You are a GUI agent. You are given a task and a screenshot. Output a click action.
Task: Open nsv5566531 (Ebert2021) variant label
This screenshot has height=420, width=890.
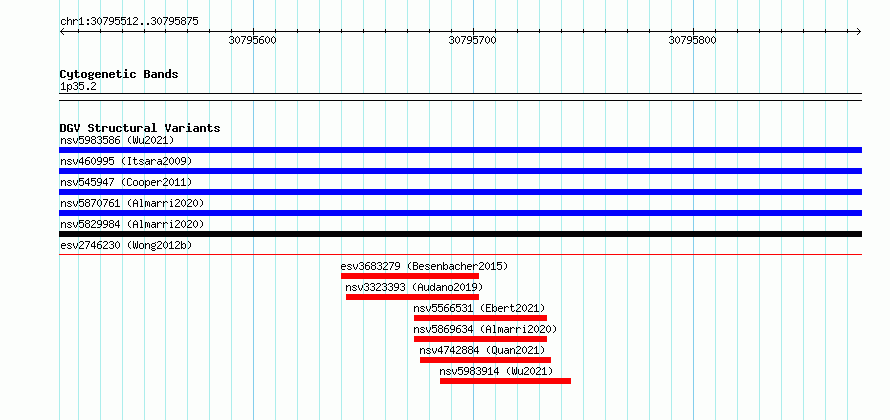click(480, 308)
